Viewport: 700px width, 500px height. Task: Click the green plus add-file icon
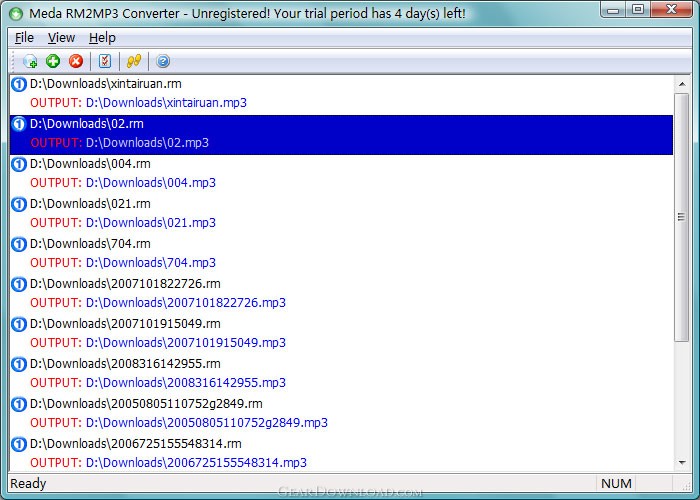coord(53,61)
